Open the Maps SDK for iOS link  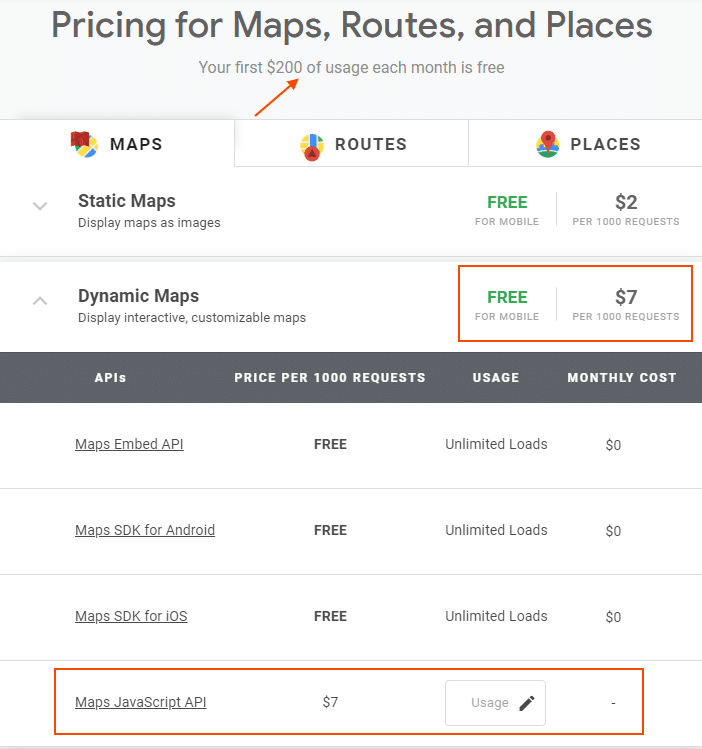[131, 616]
